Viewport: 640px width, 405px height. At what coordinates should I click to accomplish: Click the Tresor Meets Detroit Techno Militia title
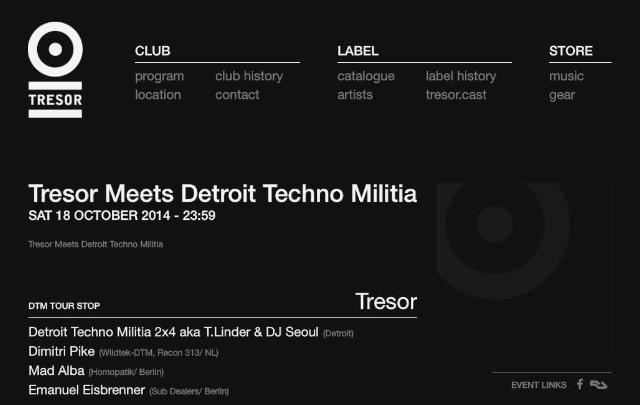(222, 193)
